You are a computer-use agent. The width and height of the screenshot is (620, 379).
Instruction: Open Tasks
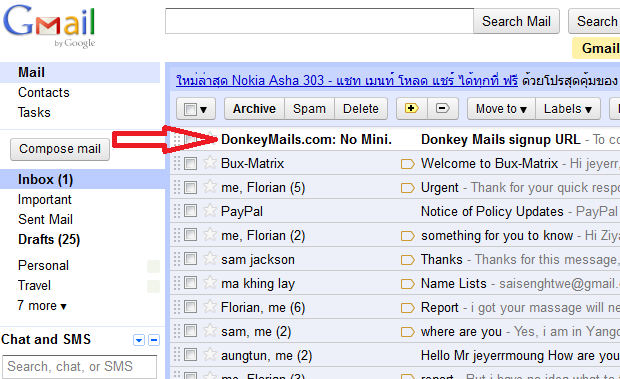tap(34, 112)
